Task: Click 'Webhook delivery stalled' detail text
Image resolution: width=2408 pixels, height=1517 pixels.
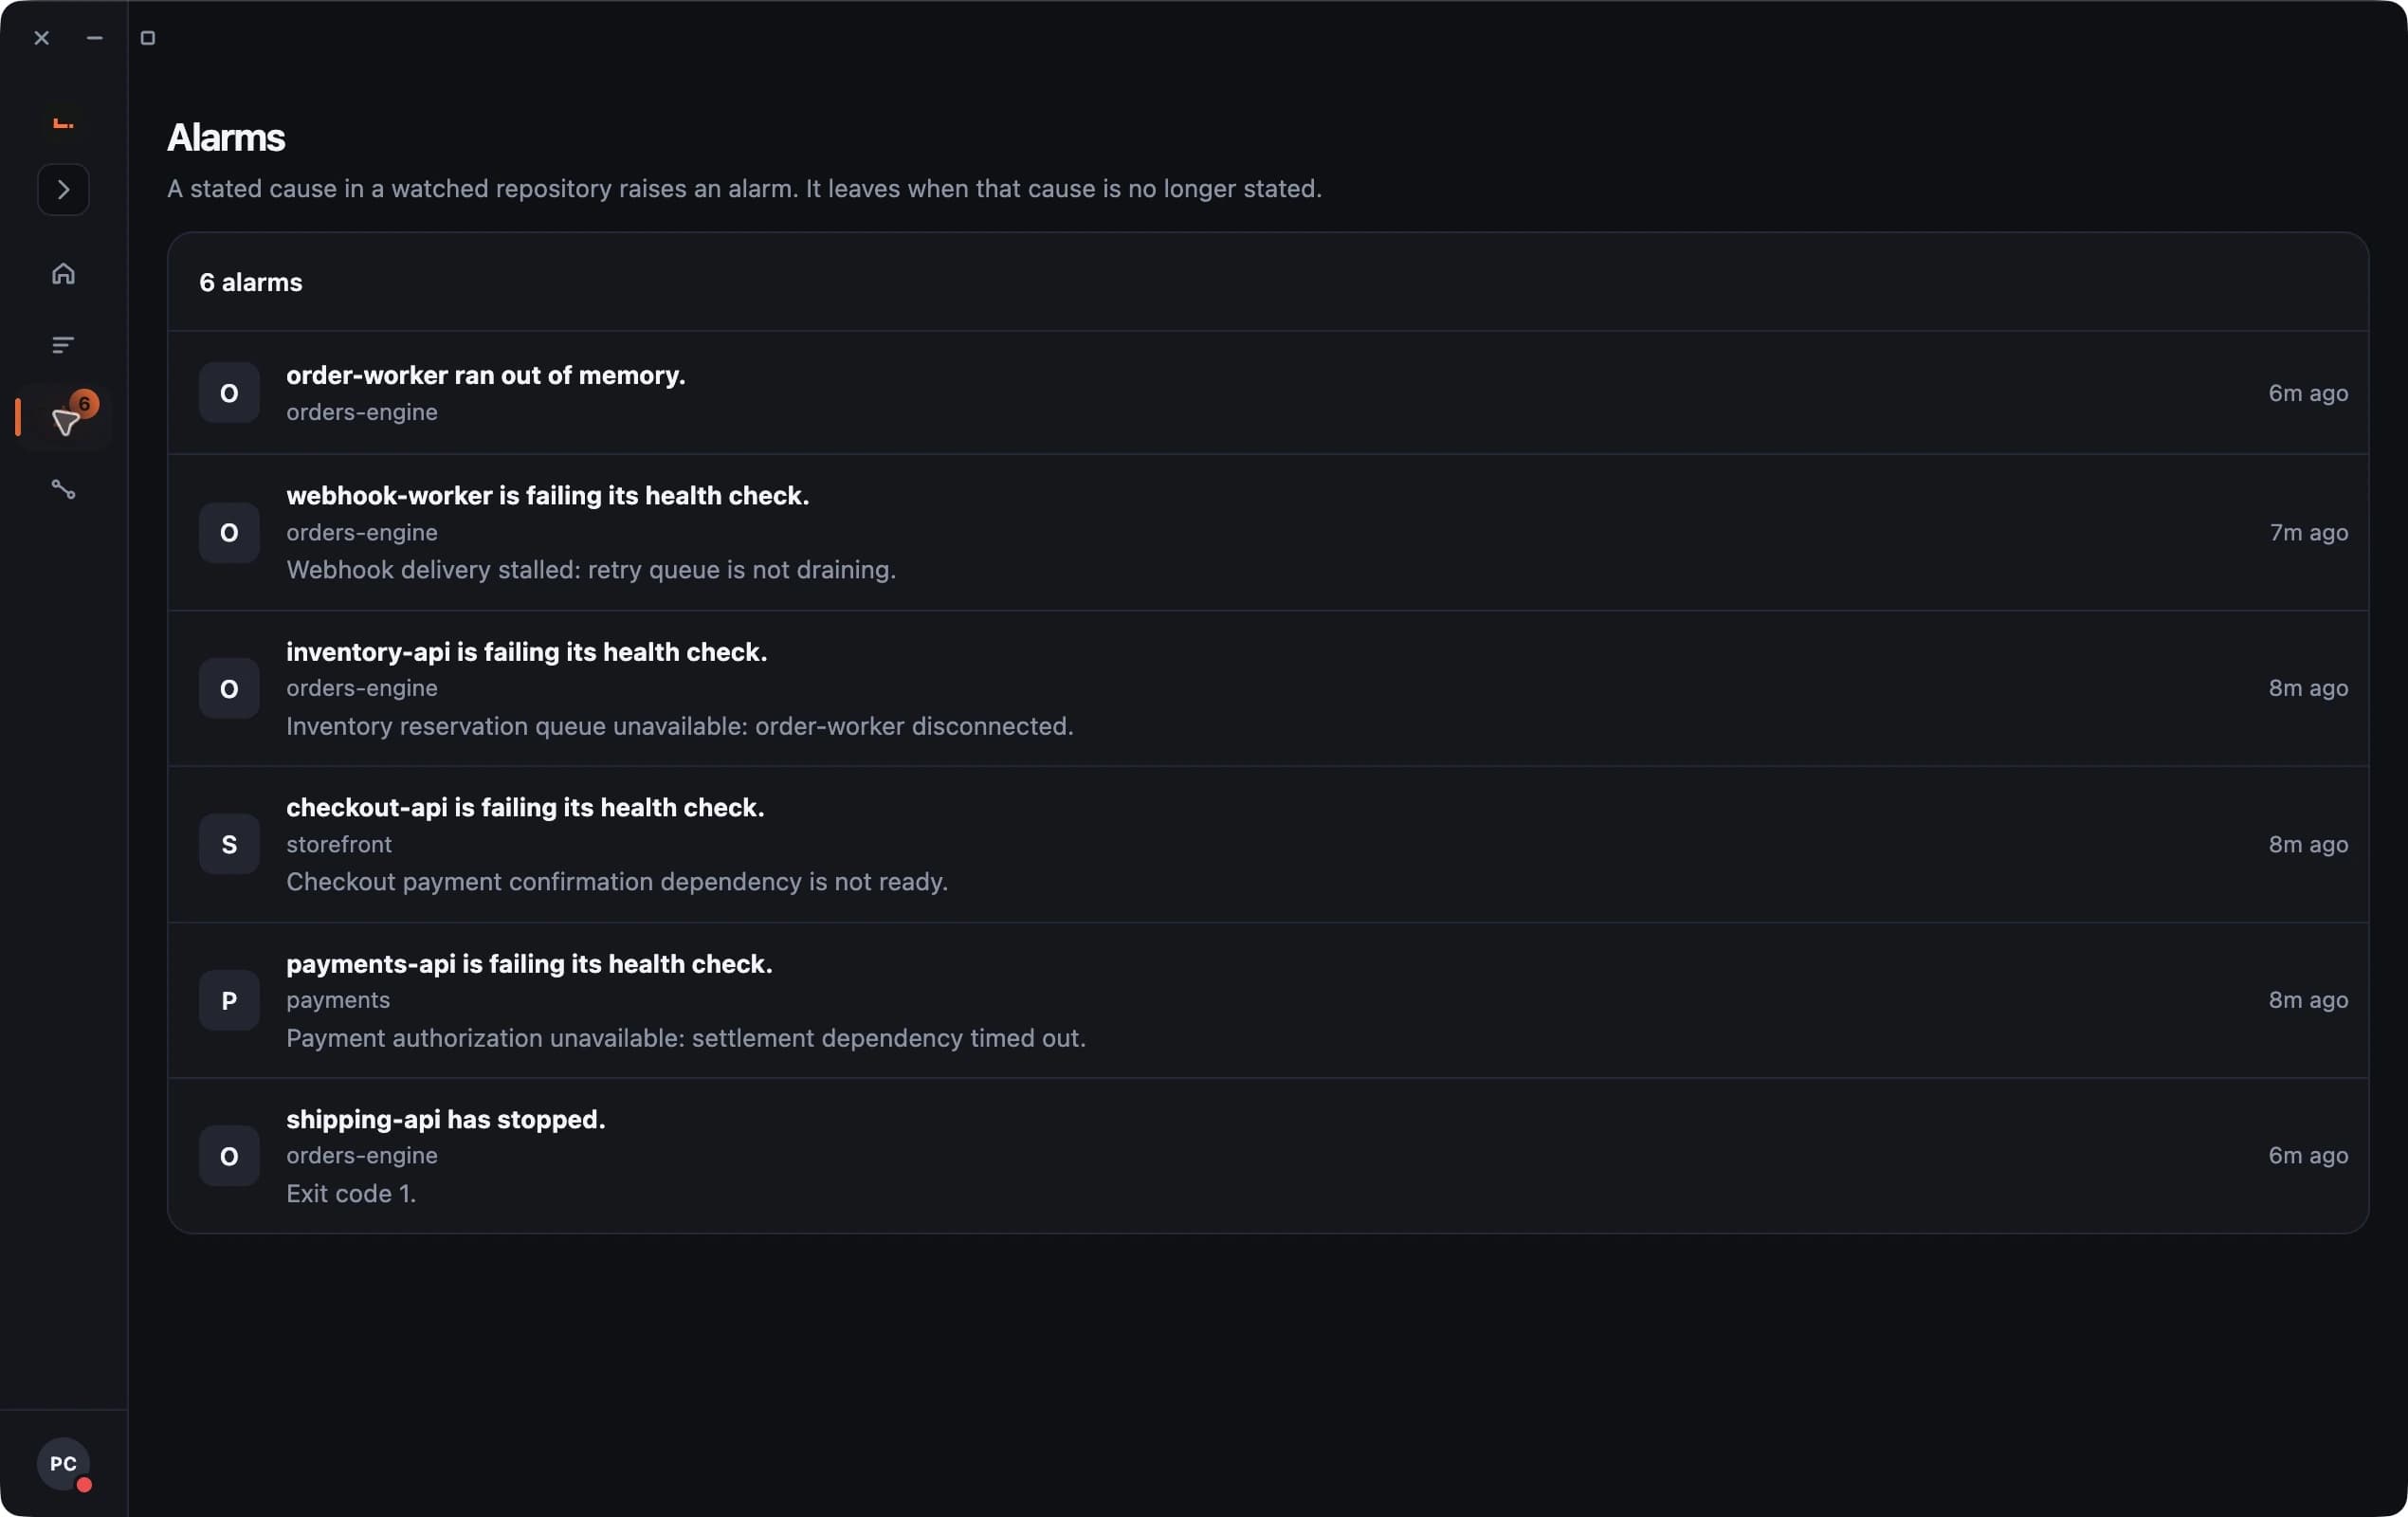Action: [x=591, y=570]
